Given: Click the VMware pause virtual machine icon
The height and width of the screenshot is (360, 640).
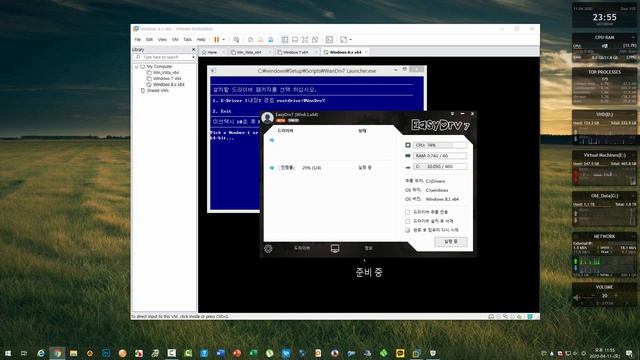Looking at the screenshot, I should click(216, 40).
